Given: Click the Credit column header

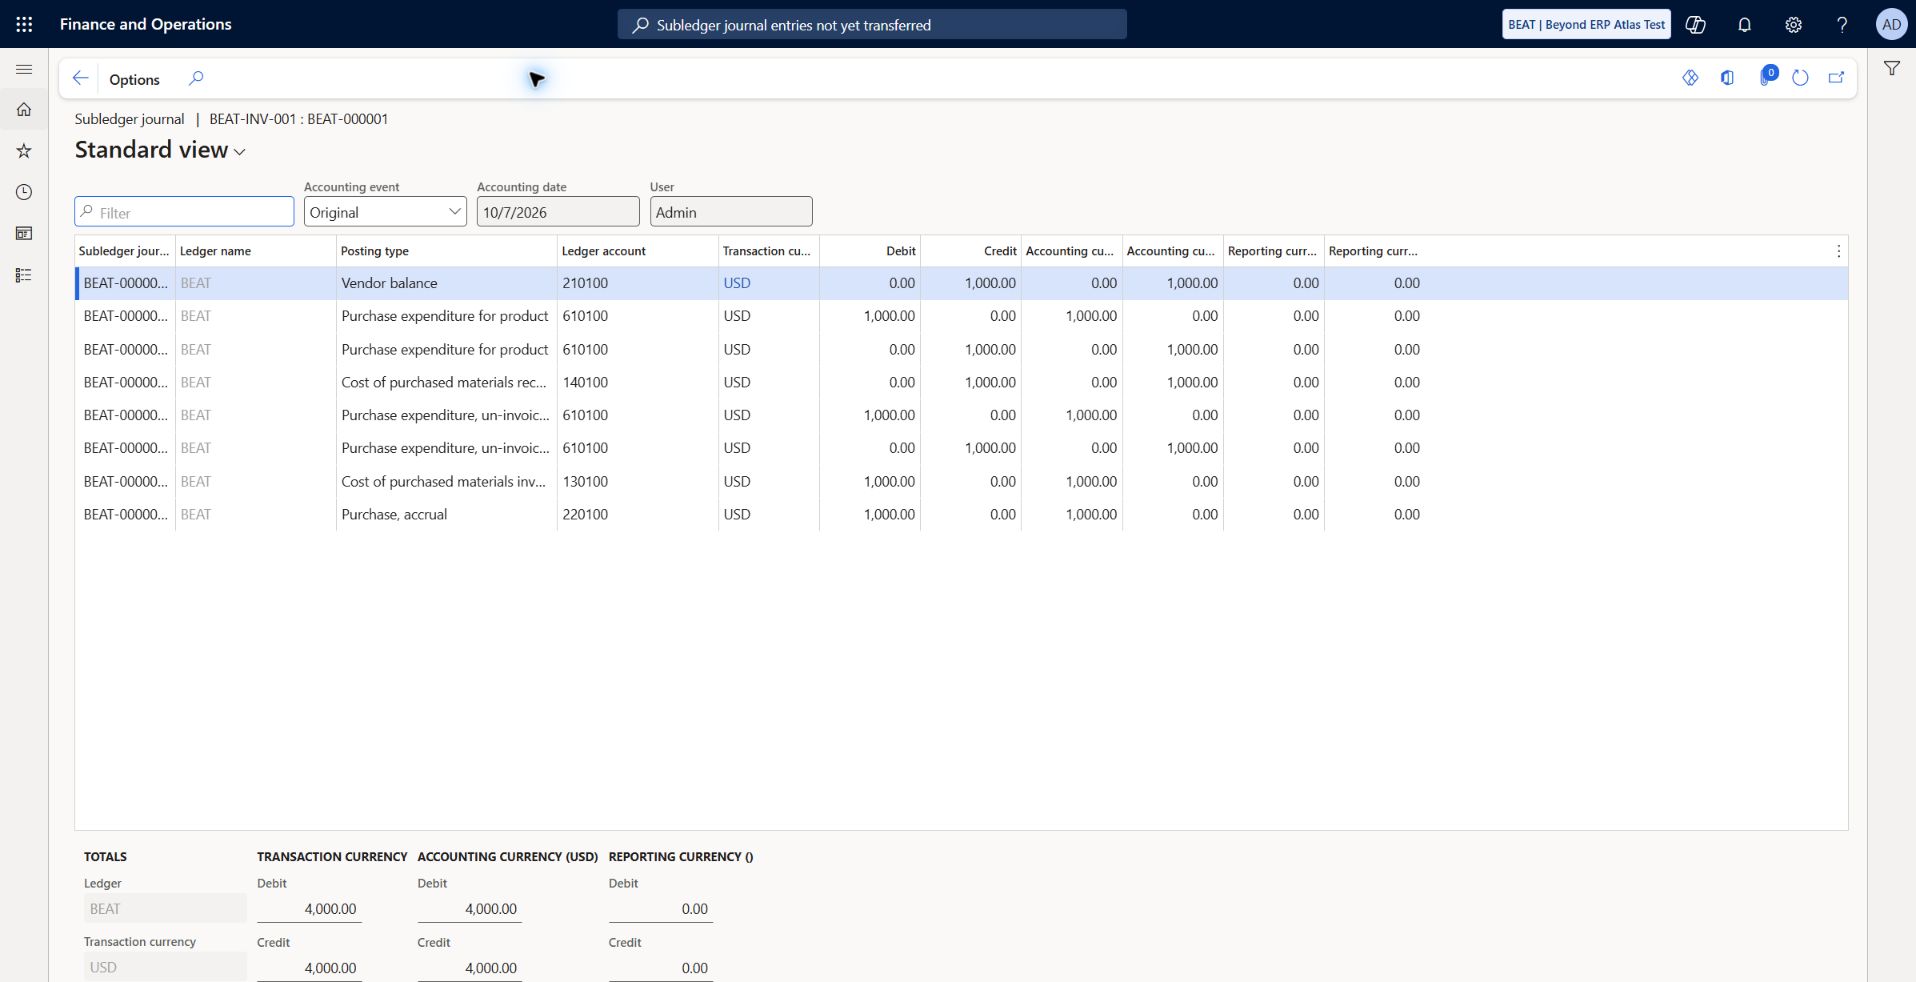Looking at the screenshot, I should [970, 251].
